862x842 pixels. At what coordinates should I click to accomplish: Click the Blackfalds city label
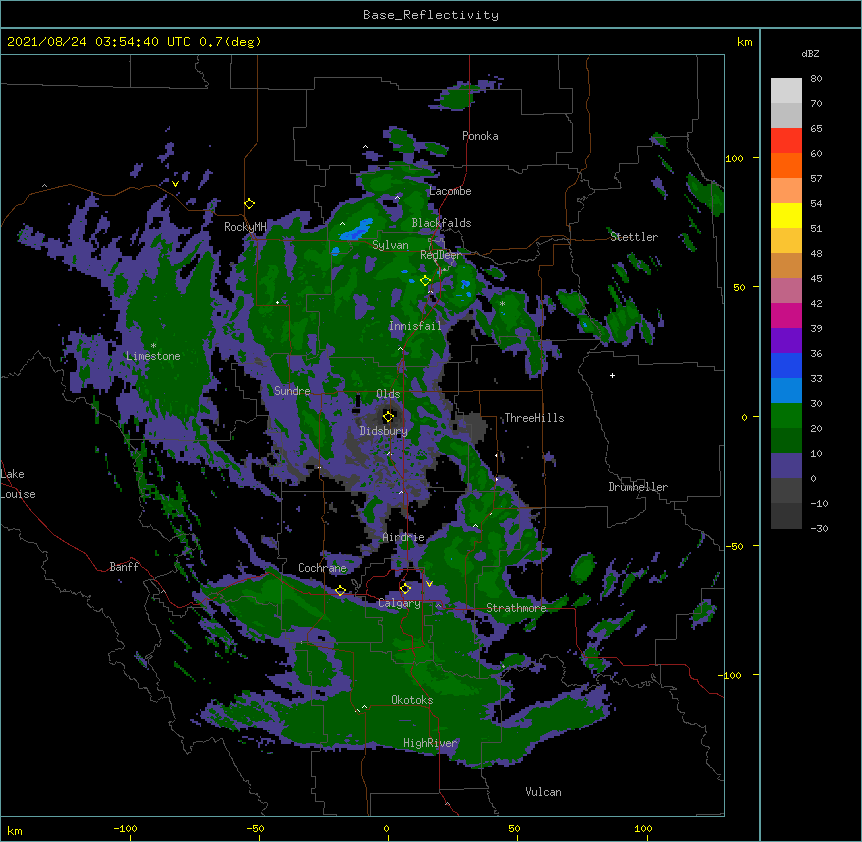click(x=441, y=223)
